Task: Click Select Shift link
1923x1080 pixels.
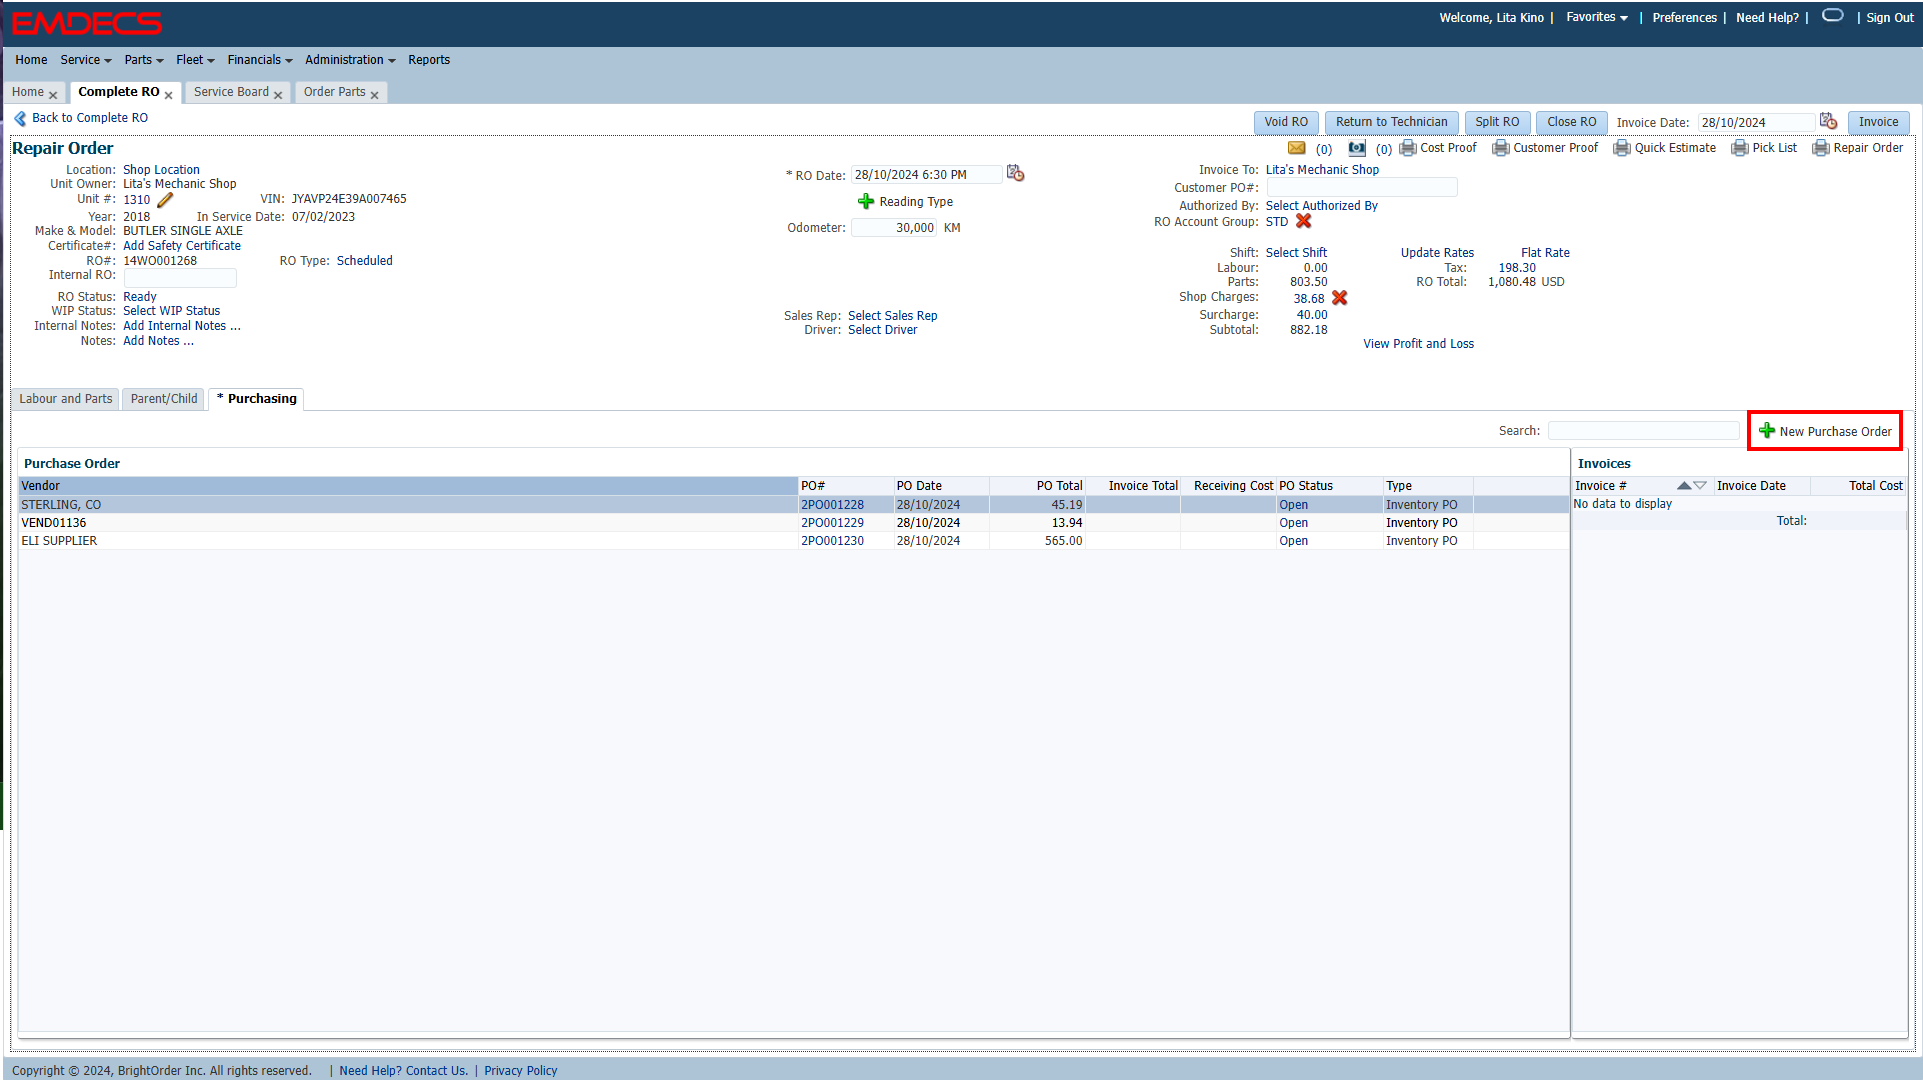Action: pos(1296,253)
